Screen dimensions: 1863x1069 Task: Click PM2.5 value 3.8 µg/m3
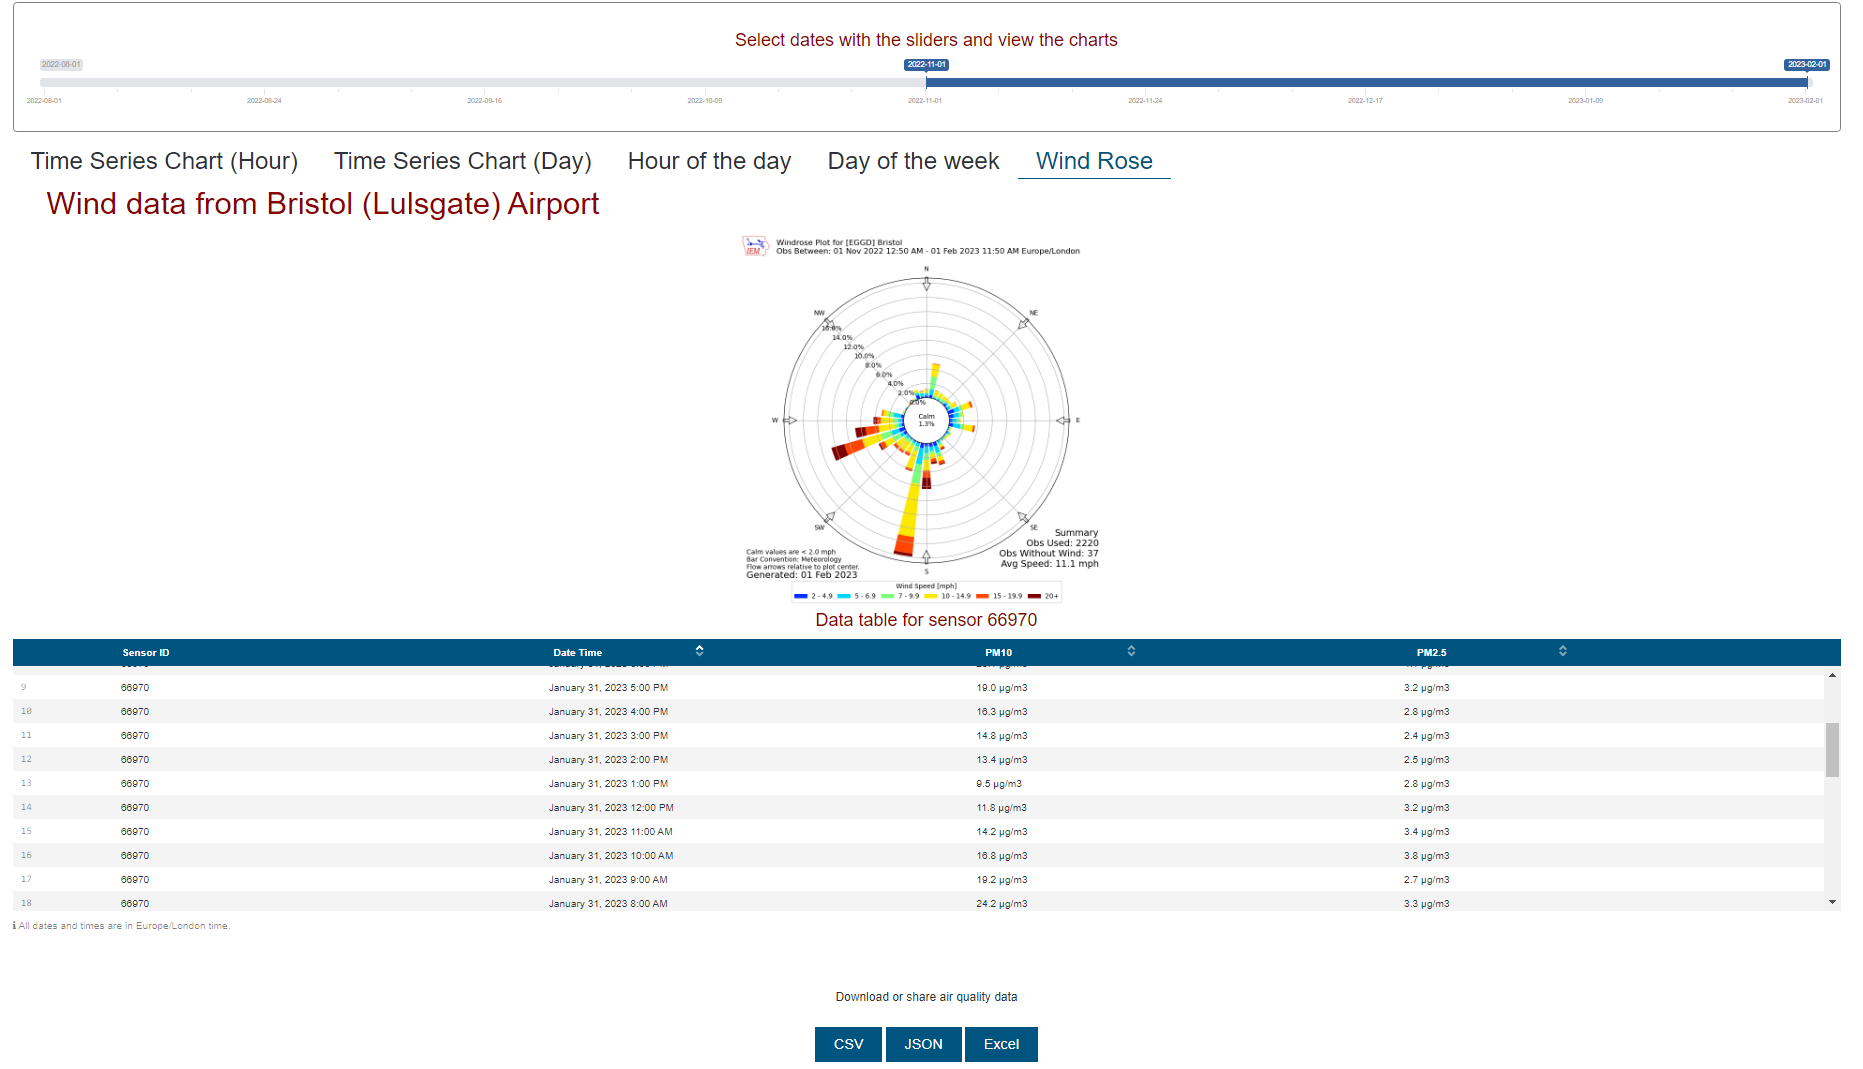[1426, 856]
